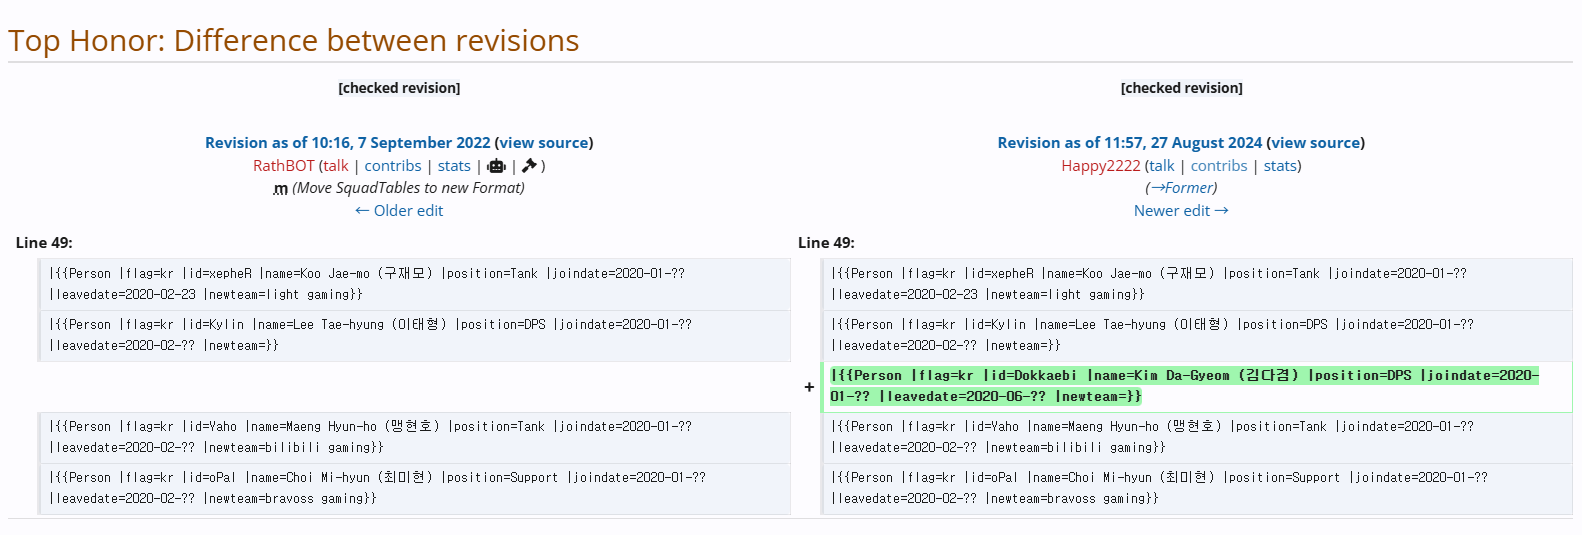Image resolution: width=1582 pixels, height=535 pixels.
Task: Open RathBOT's talk page
Action: [335, 166]
